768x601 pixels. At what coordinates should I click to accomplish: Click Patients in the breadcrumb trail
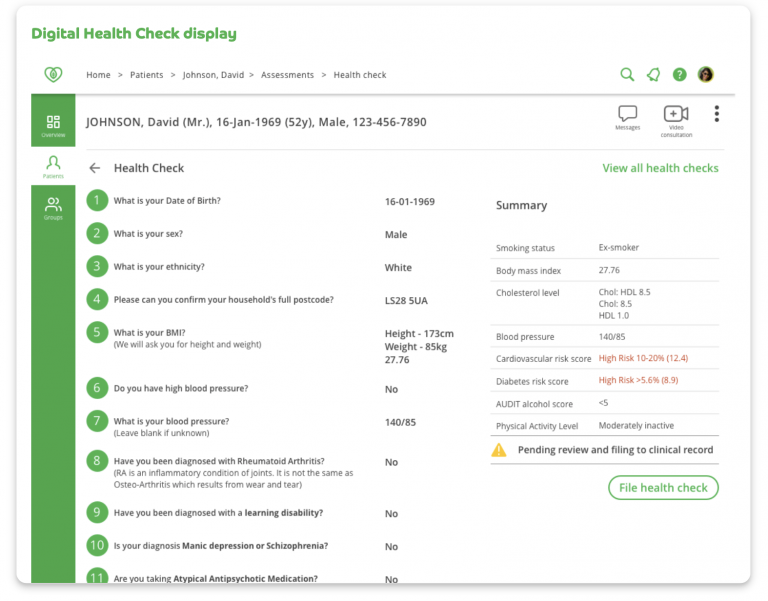pos(147,75)
